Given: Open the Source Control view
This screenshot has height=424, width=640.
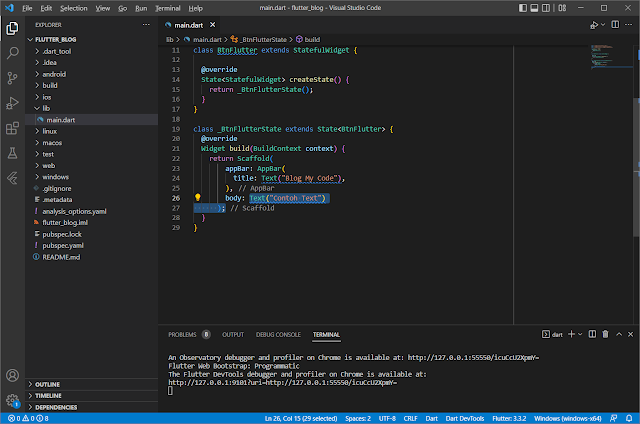Looking at the screenshot, I should (13, 76).
